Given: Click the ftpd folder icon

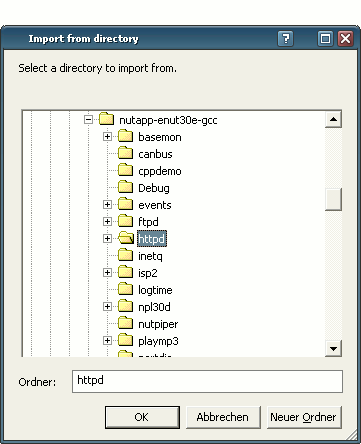Looking at the screenshot, I should [126, 221].
